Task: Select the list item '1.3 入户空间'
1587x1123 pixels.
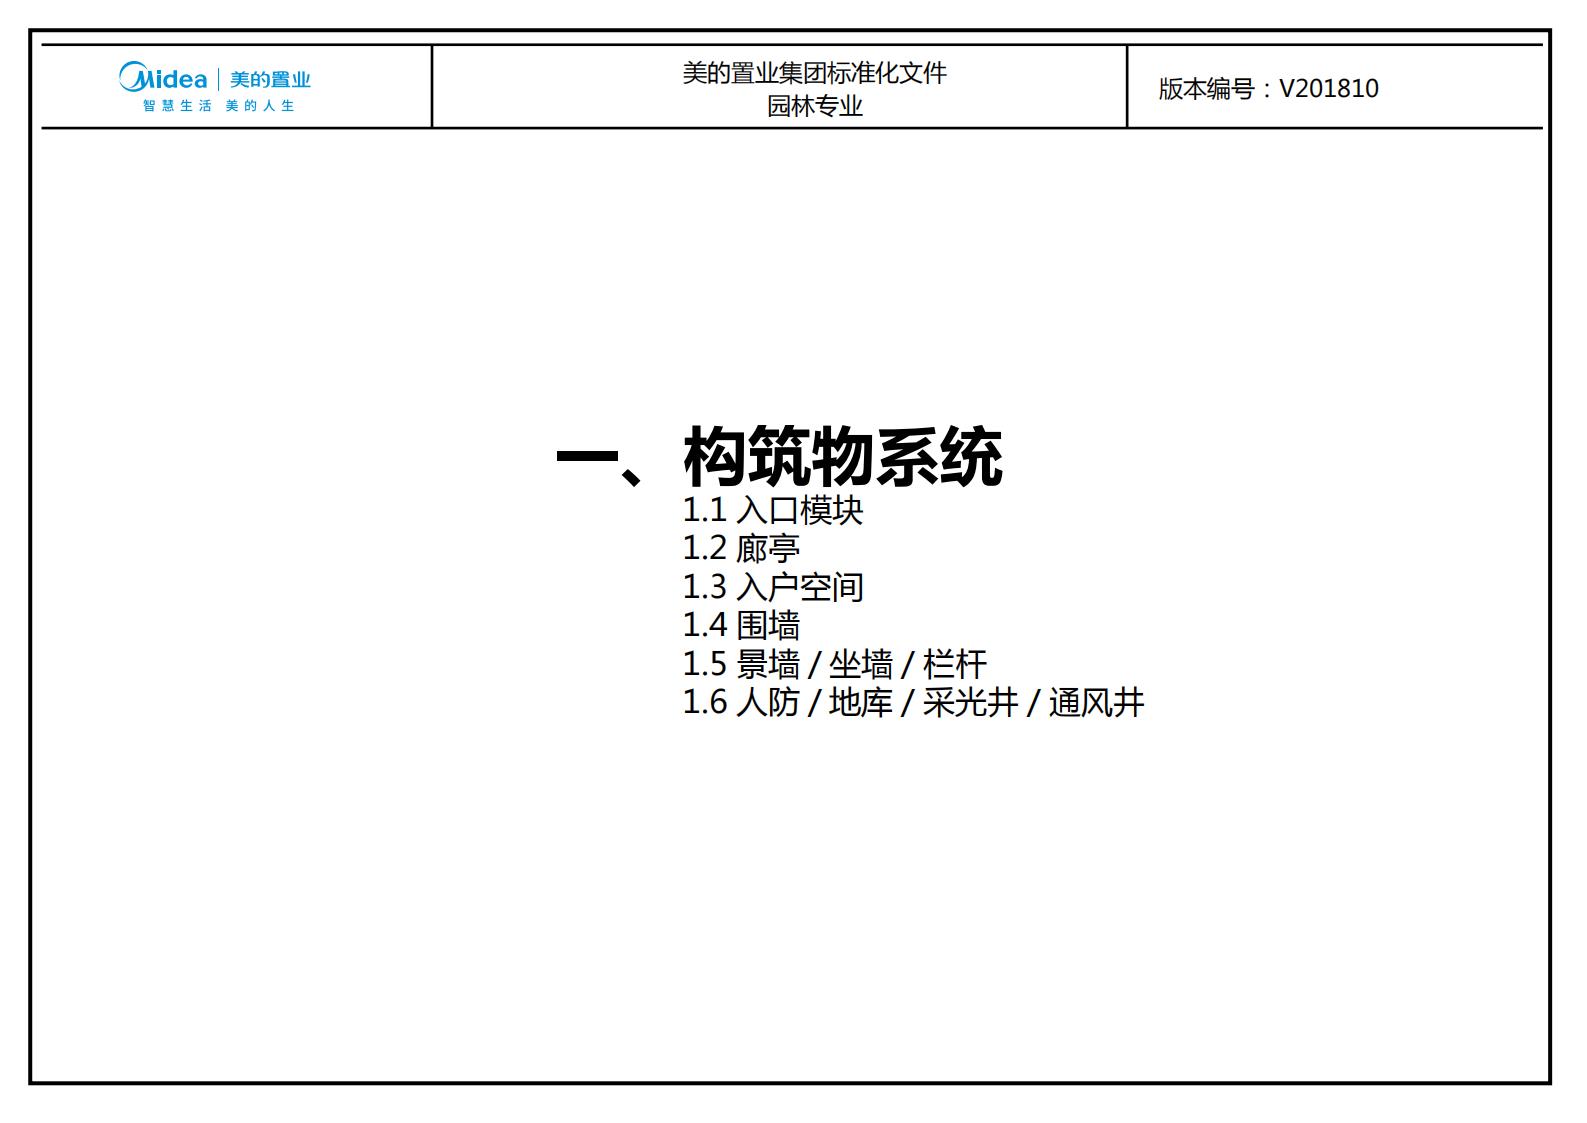Action: click(772, 587)
